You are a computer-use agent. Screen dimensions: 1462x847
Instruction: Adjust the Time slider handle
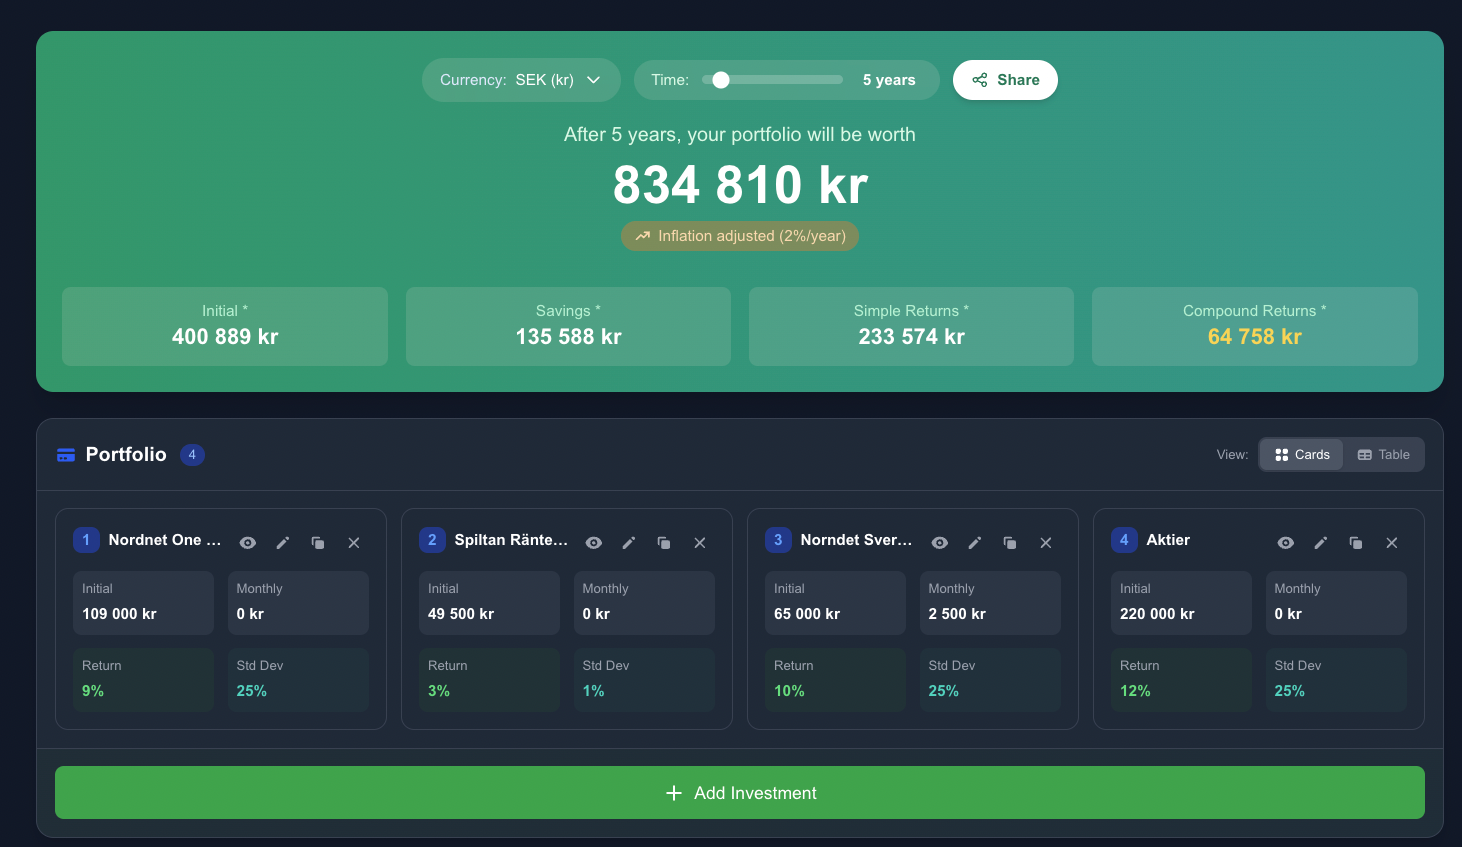pyautogui.click(x=720, y=79)
